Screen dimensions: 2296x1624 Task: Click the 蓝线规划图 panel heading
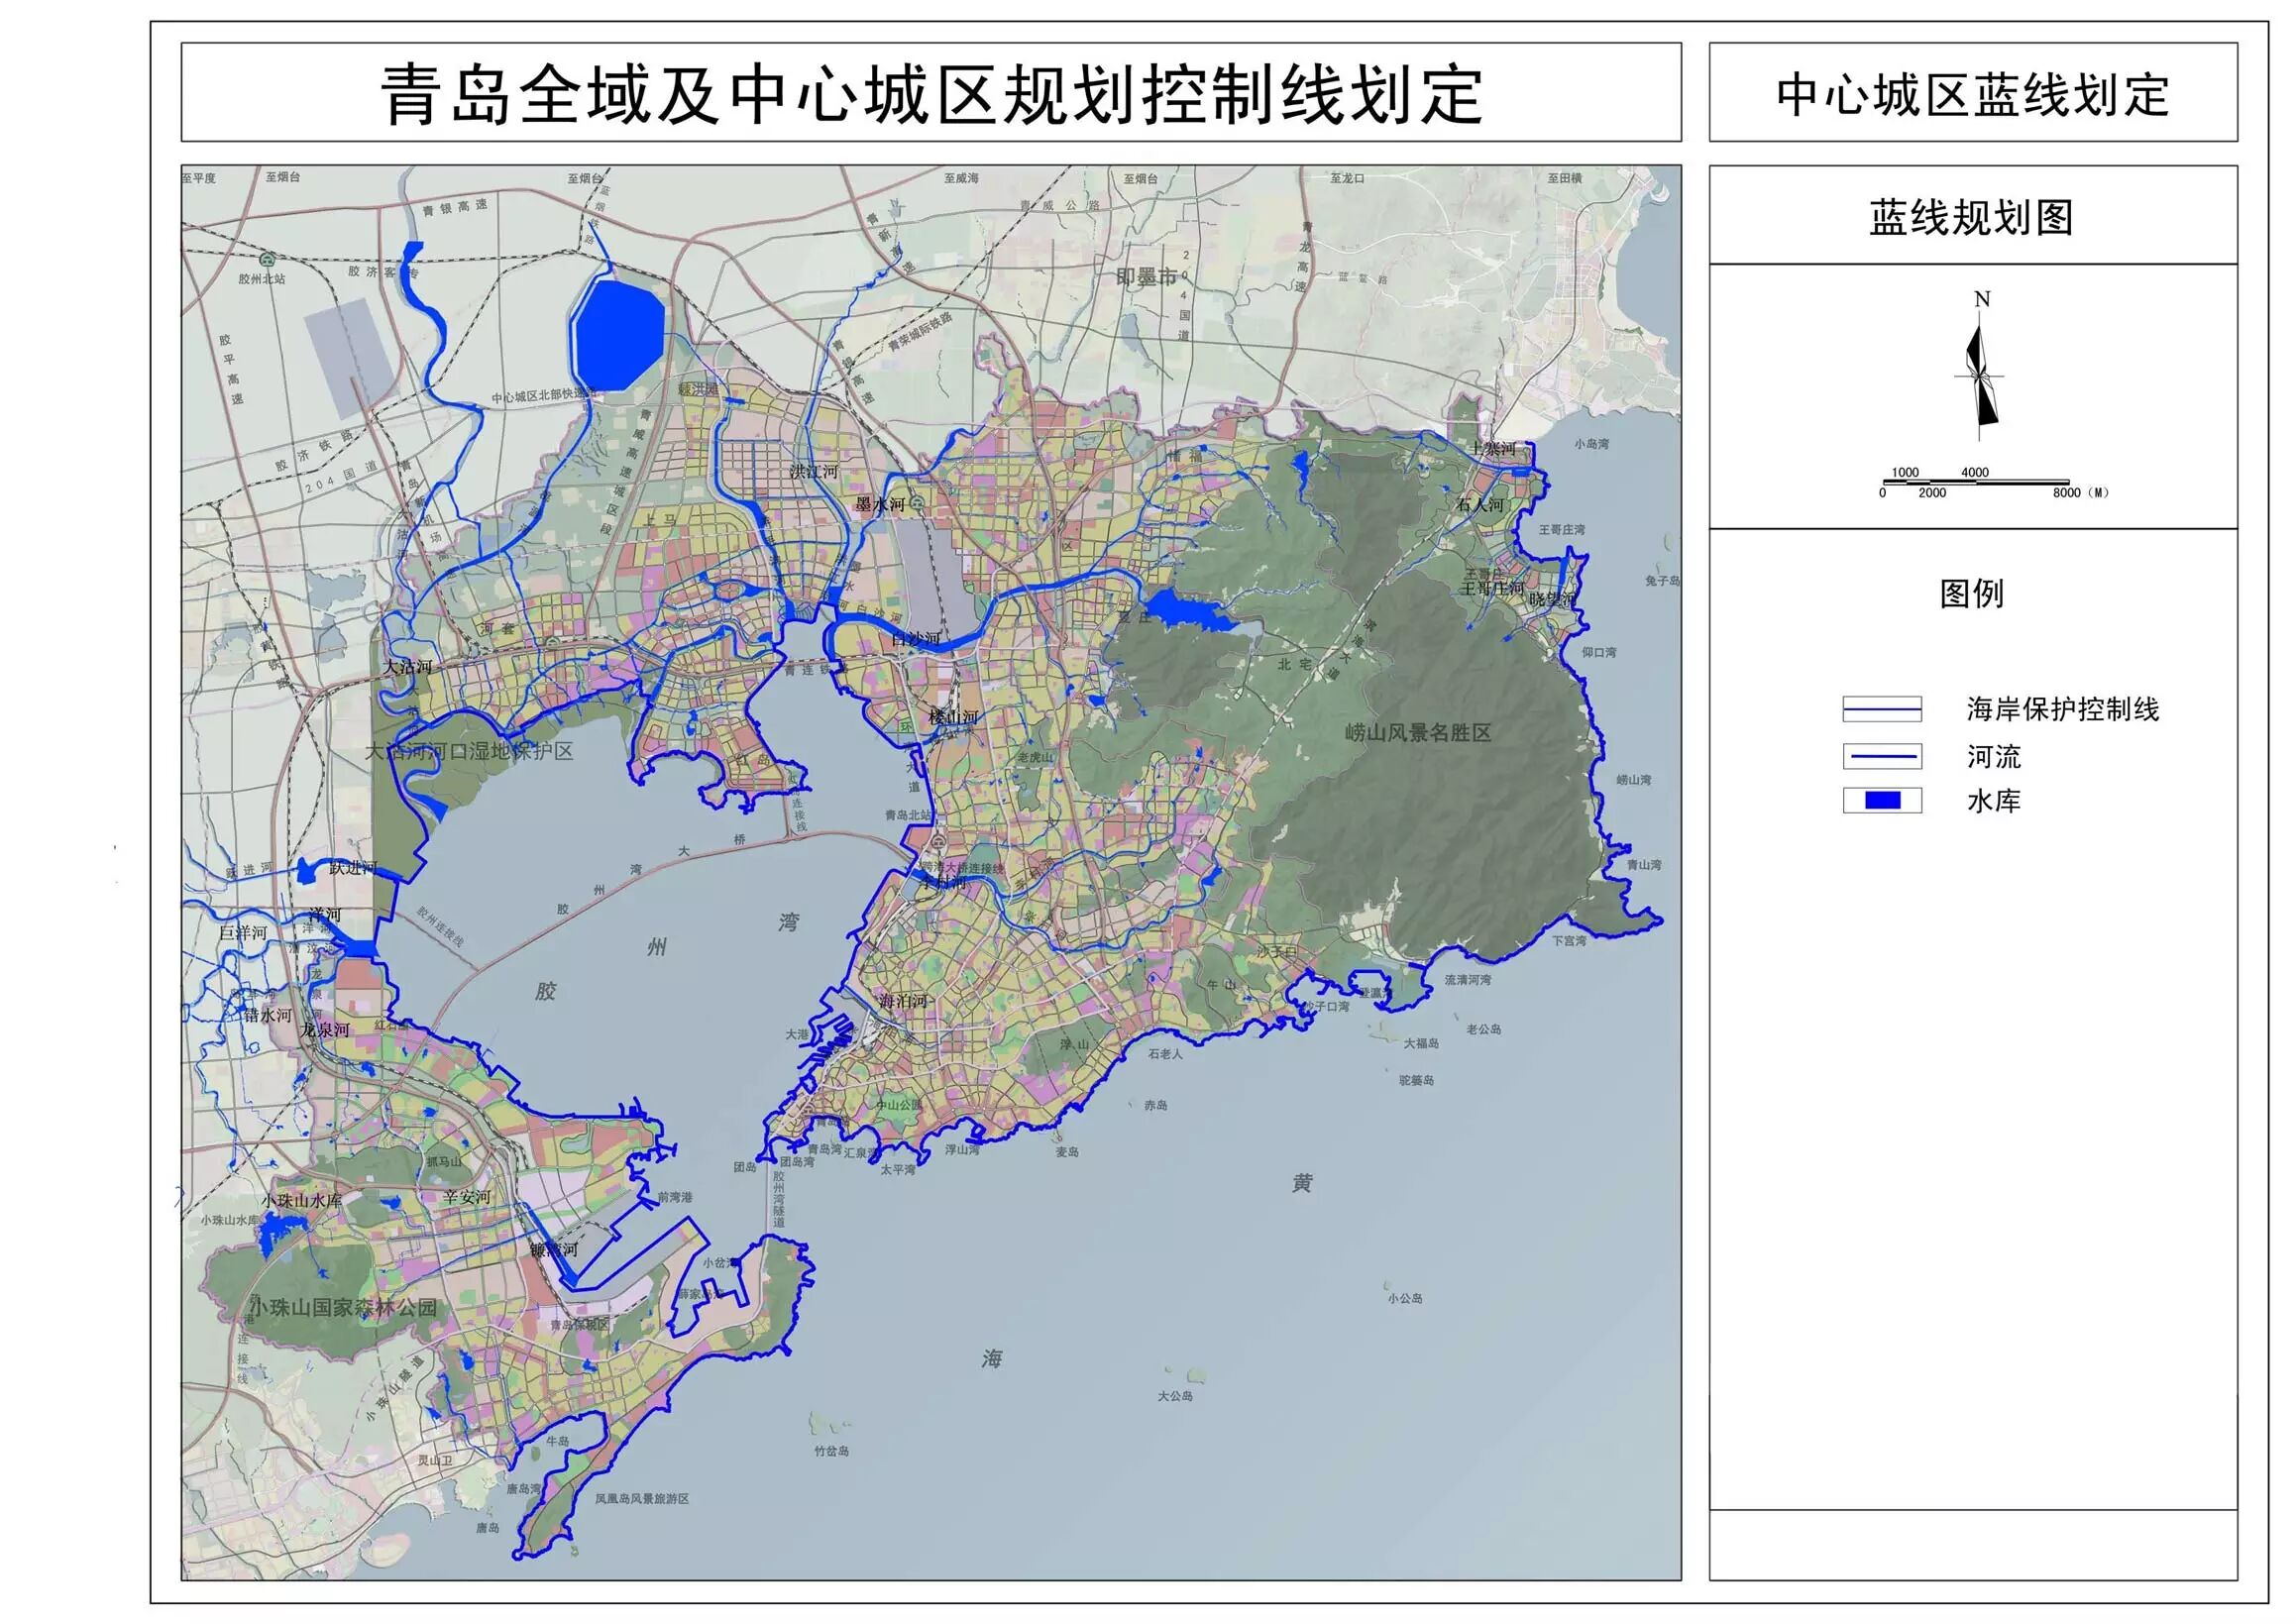(1971, 217)
